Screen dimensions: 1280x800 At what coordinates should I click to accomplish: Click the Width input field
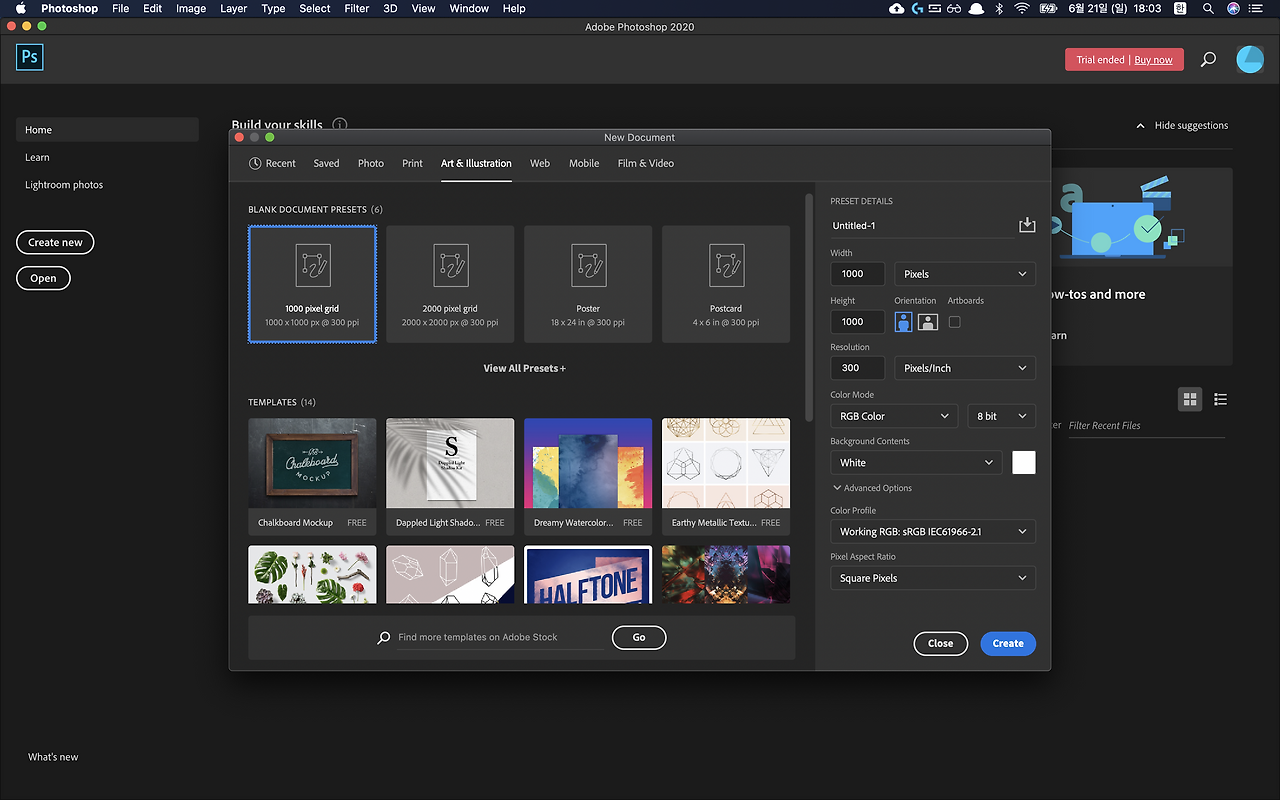pyautogui.click(x=858, y=274)
